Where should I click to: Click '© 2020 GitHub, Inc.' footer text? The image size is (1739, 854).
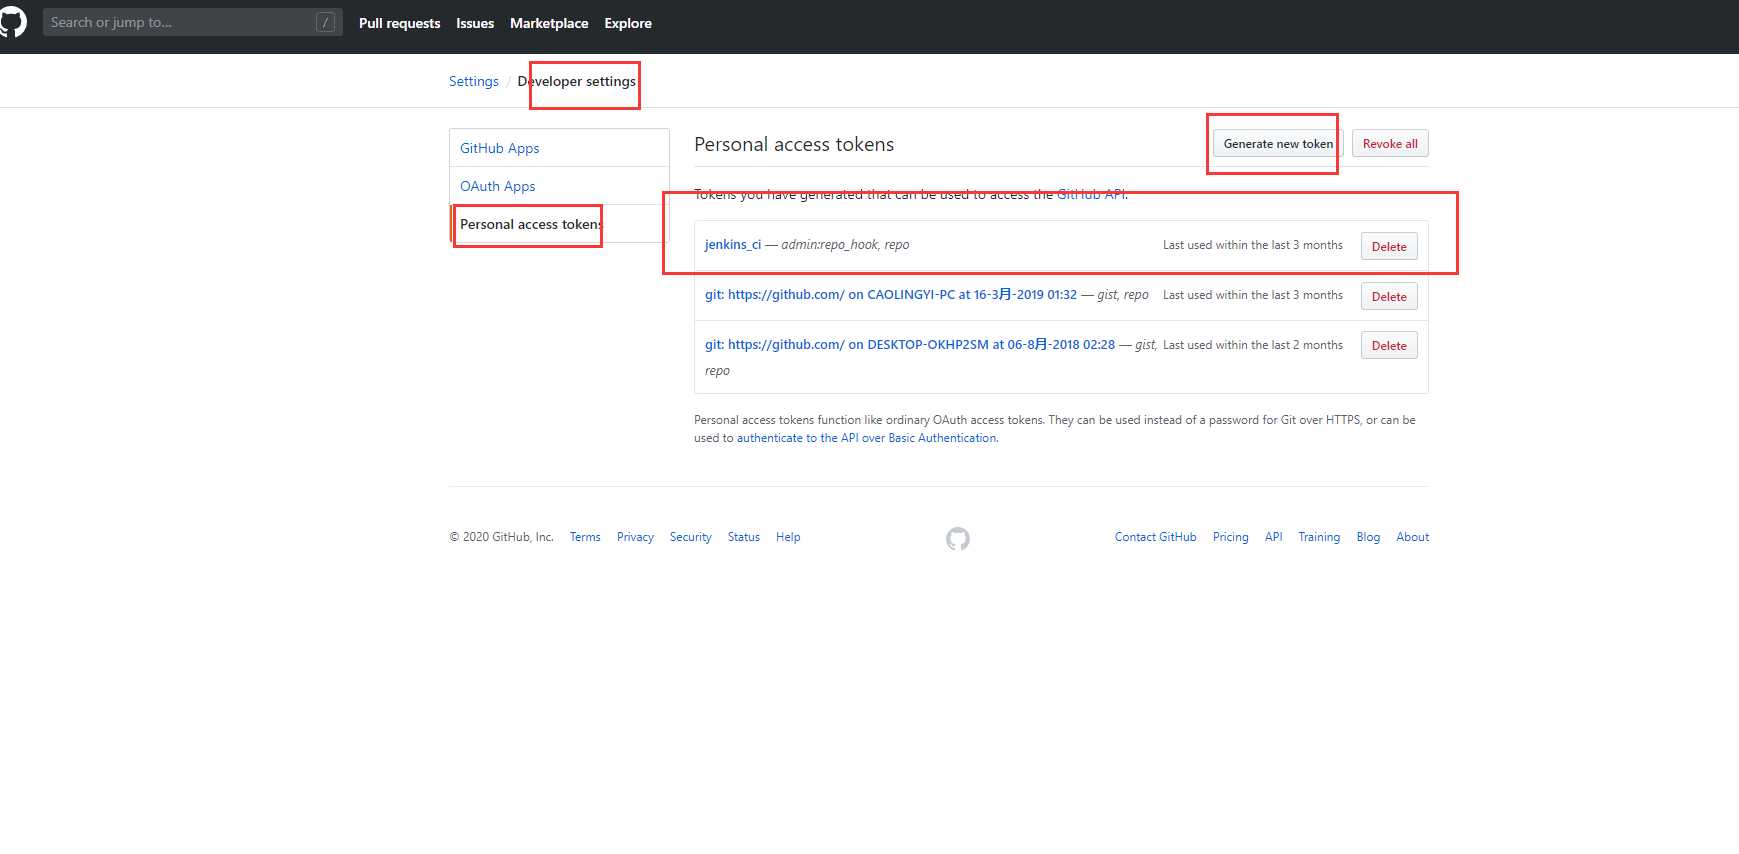[501, 537]
